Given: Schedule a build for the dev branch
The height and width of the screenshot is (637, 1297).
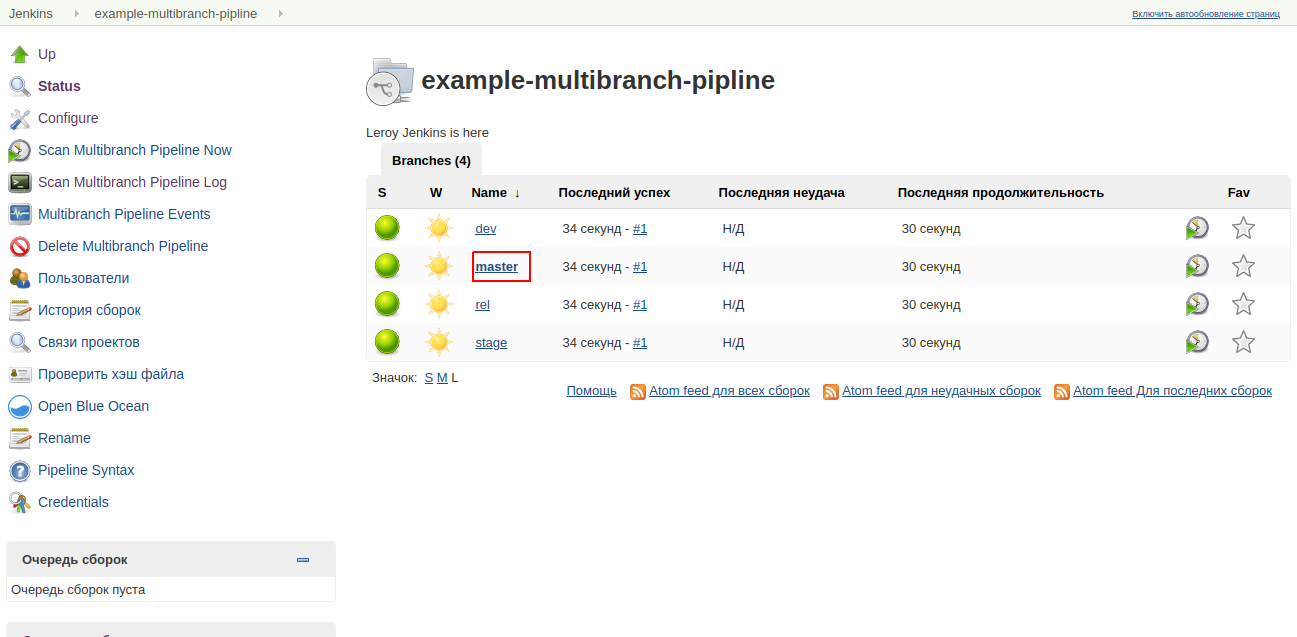Looking at the screenshot, I should click(x=1196, y=229).
